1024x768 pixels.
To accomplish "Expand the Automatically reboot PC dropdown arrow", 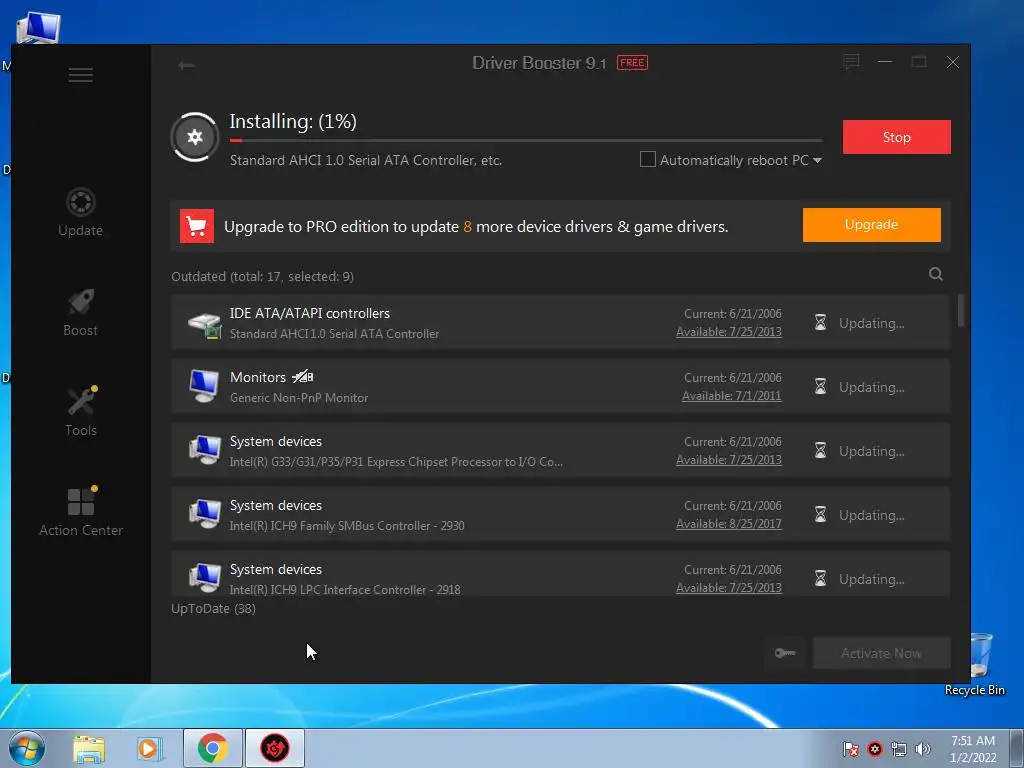I will [817, 160].
